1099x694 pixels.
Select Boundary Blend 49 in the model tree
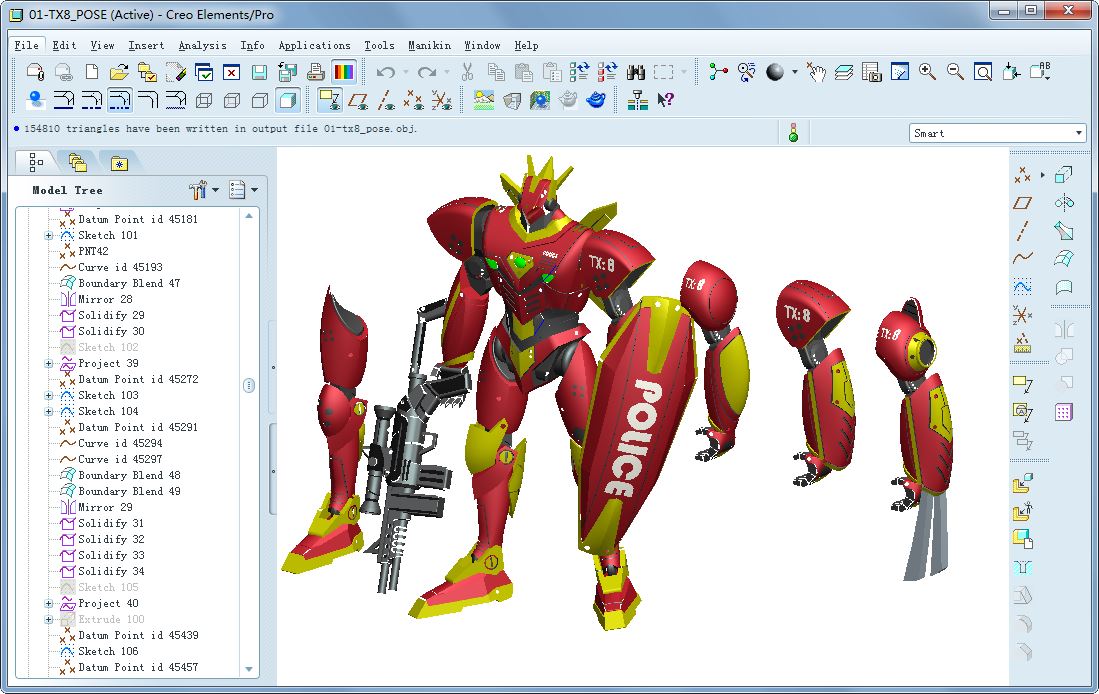pos(129,491)
